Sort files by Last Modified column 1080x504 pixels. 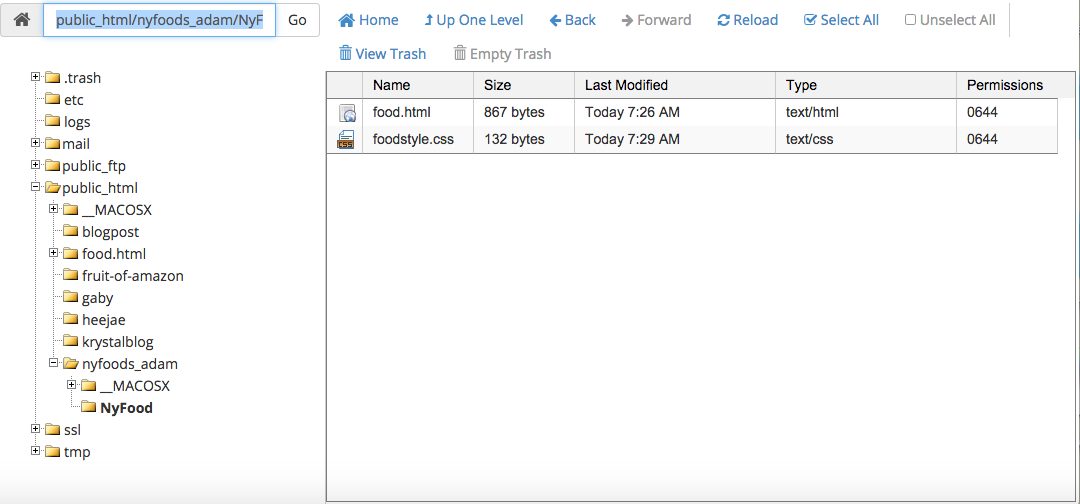pyautogui.click(x=626, y=85)
